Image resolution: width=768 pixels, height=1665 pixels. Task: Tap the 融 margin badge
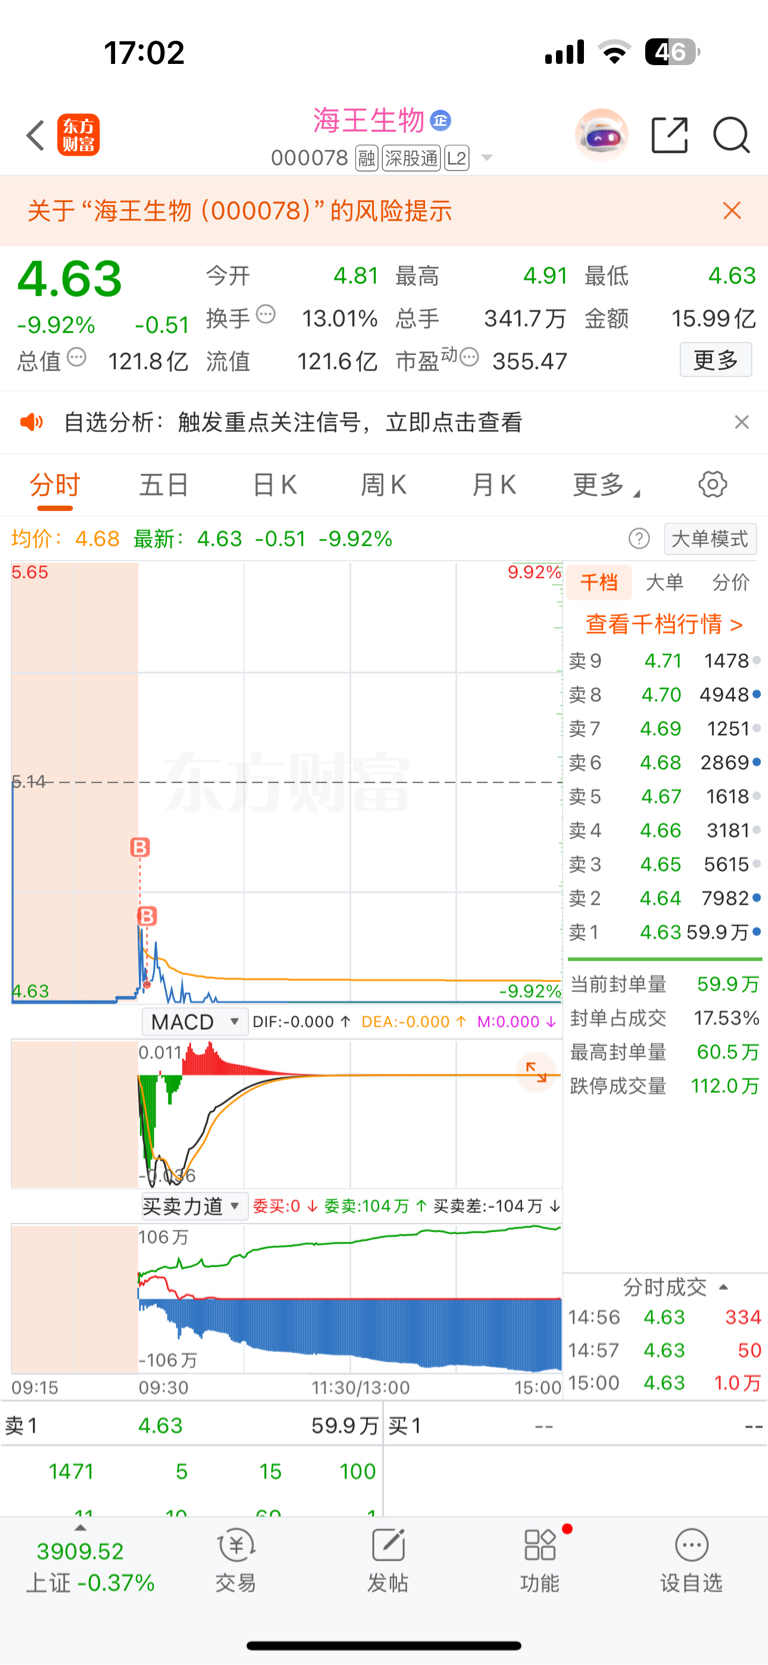point(366,158)
